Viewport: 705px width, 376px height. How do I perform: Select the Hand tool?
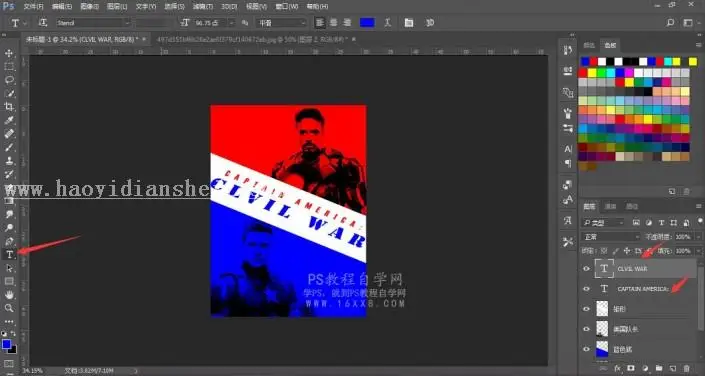click(x=9, y=295)
